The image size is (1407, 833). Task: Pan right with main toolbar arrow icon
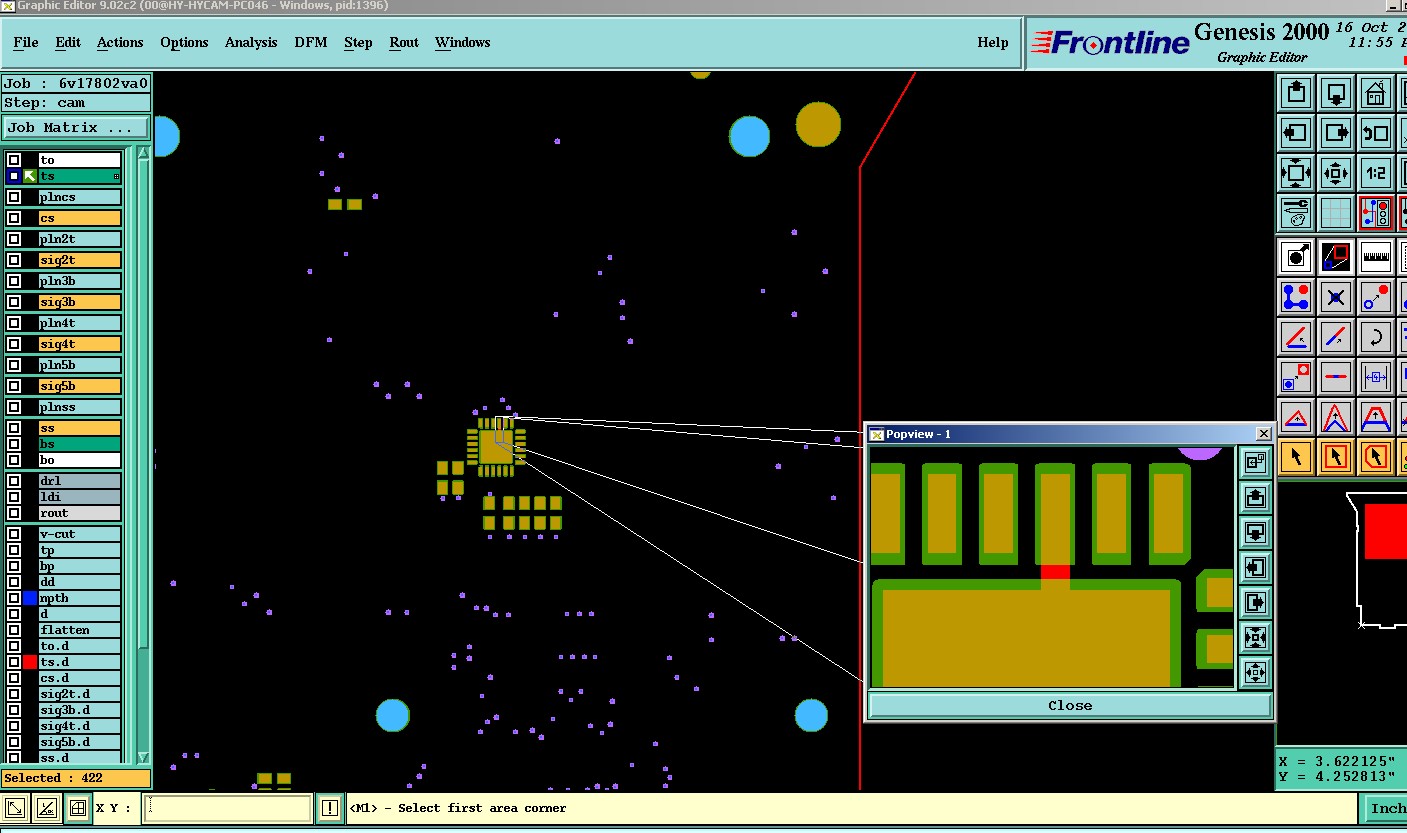(x=1336, y=133)
